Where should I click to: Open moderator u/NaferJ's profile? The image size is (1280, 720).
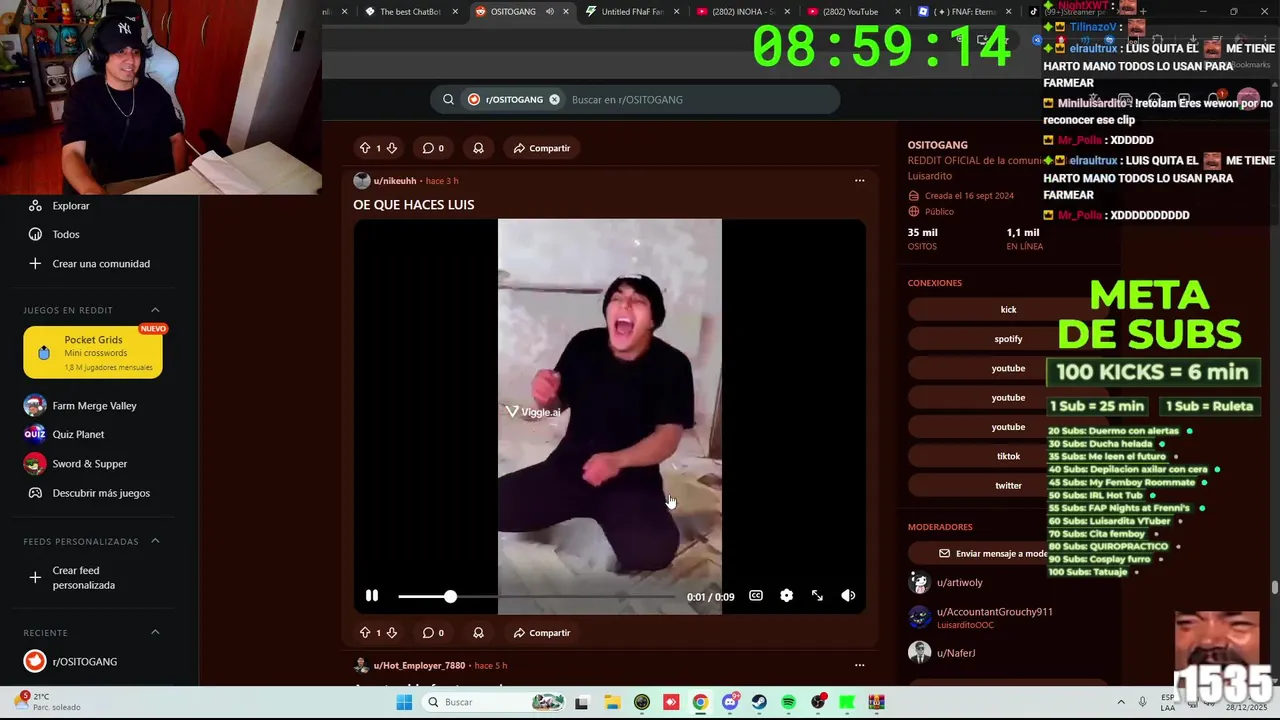pos(955,653)
